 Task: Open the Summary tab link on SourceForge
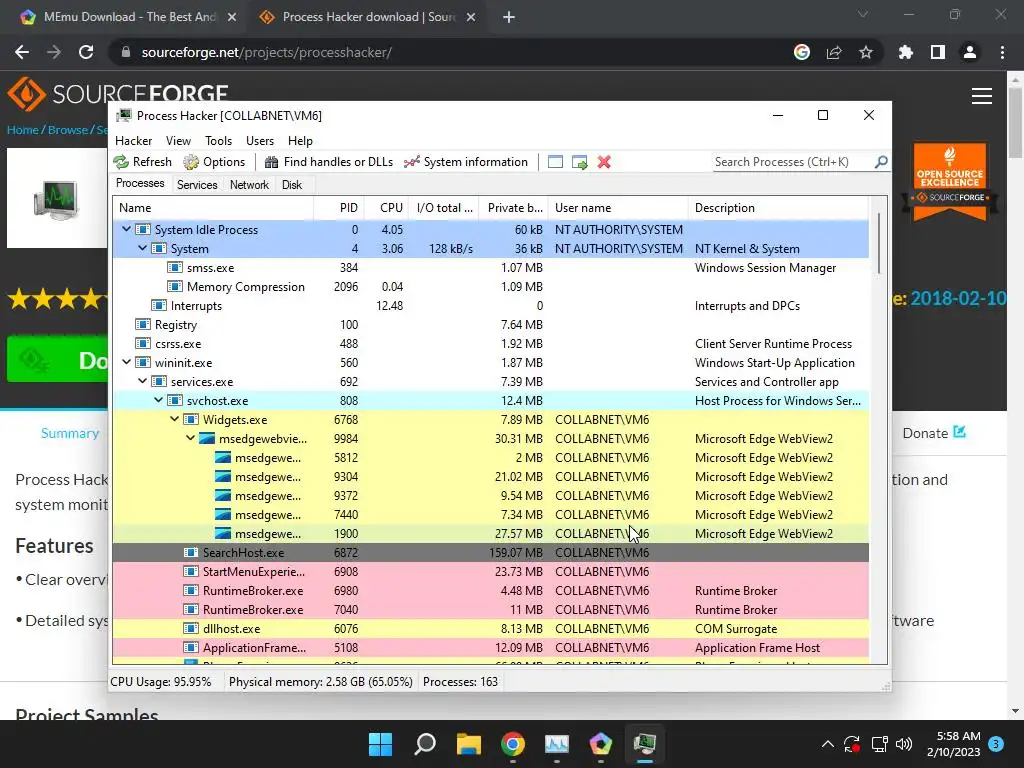(70, 434)
